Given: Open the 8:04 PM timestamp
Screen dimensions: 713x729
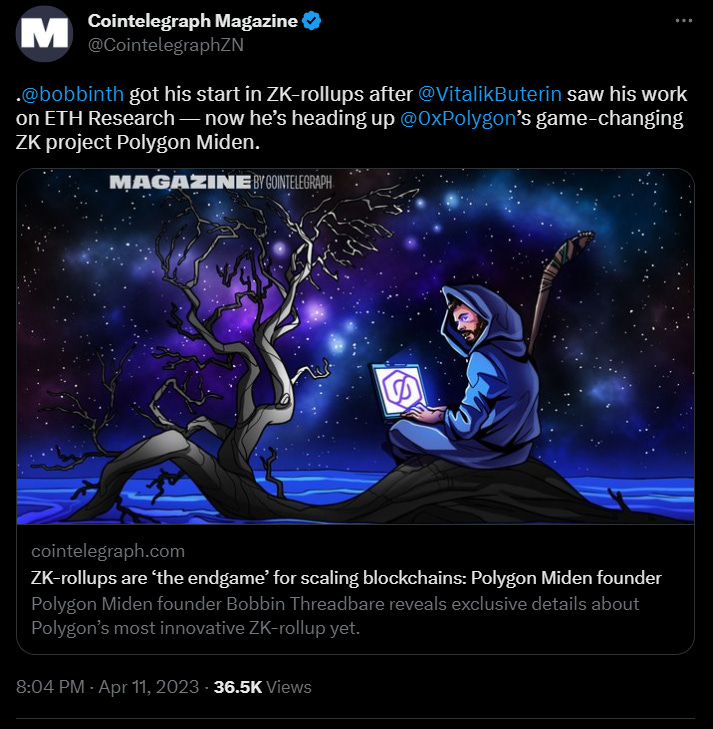Looking at the screenshot, I should [50, 687].
